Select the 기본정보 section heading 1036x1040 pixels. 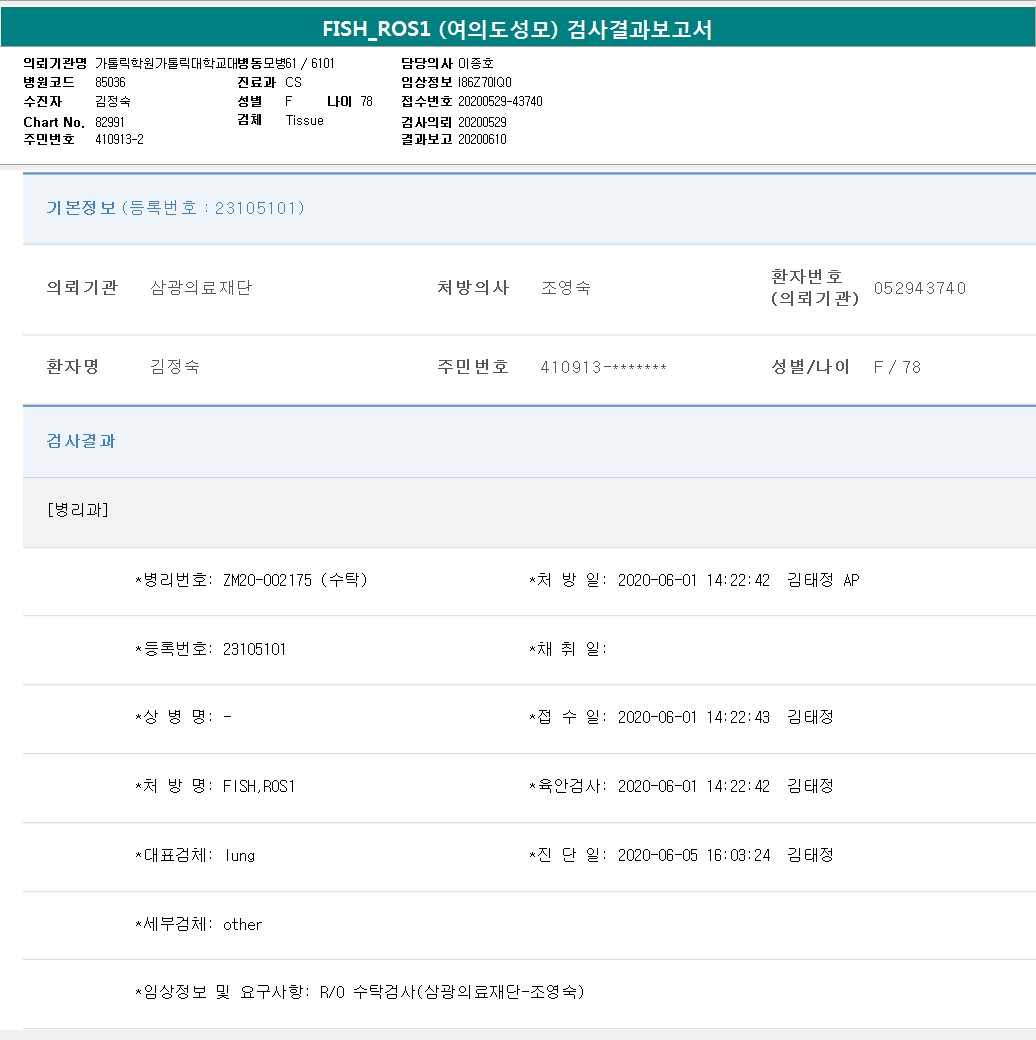pos(81,208)
